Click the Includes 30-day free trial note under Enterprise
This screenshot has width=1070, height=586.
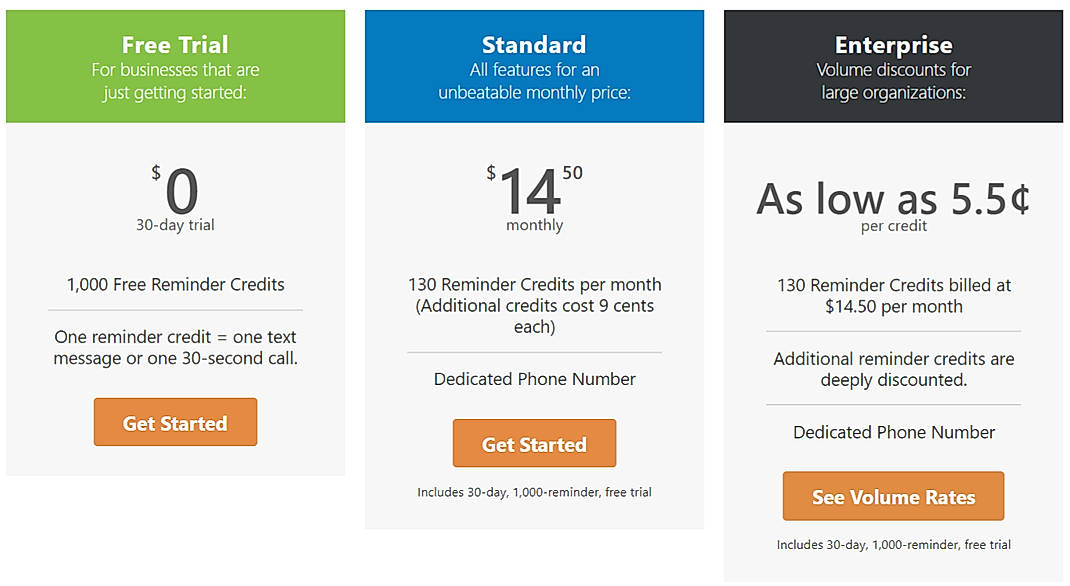coord(893,545)
